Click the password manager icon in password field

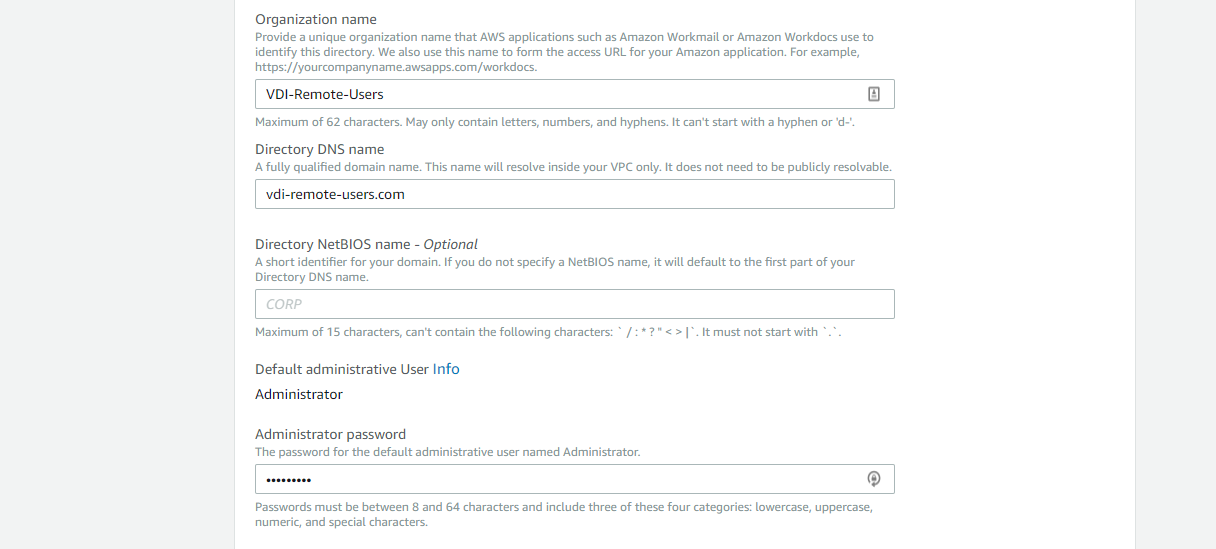tap(873, 479)
